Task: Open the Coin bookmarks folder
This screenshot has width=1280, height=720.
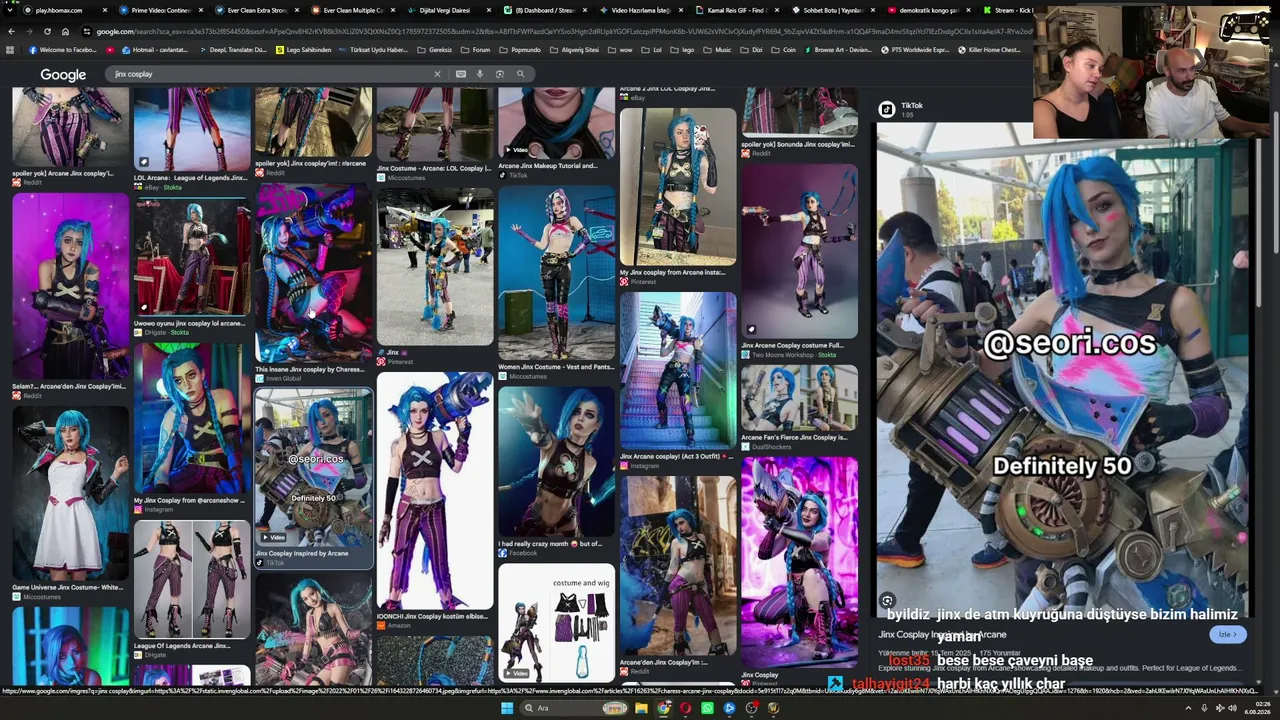Action: click(785, 49)
